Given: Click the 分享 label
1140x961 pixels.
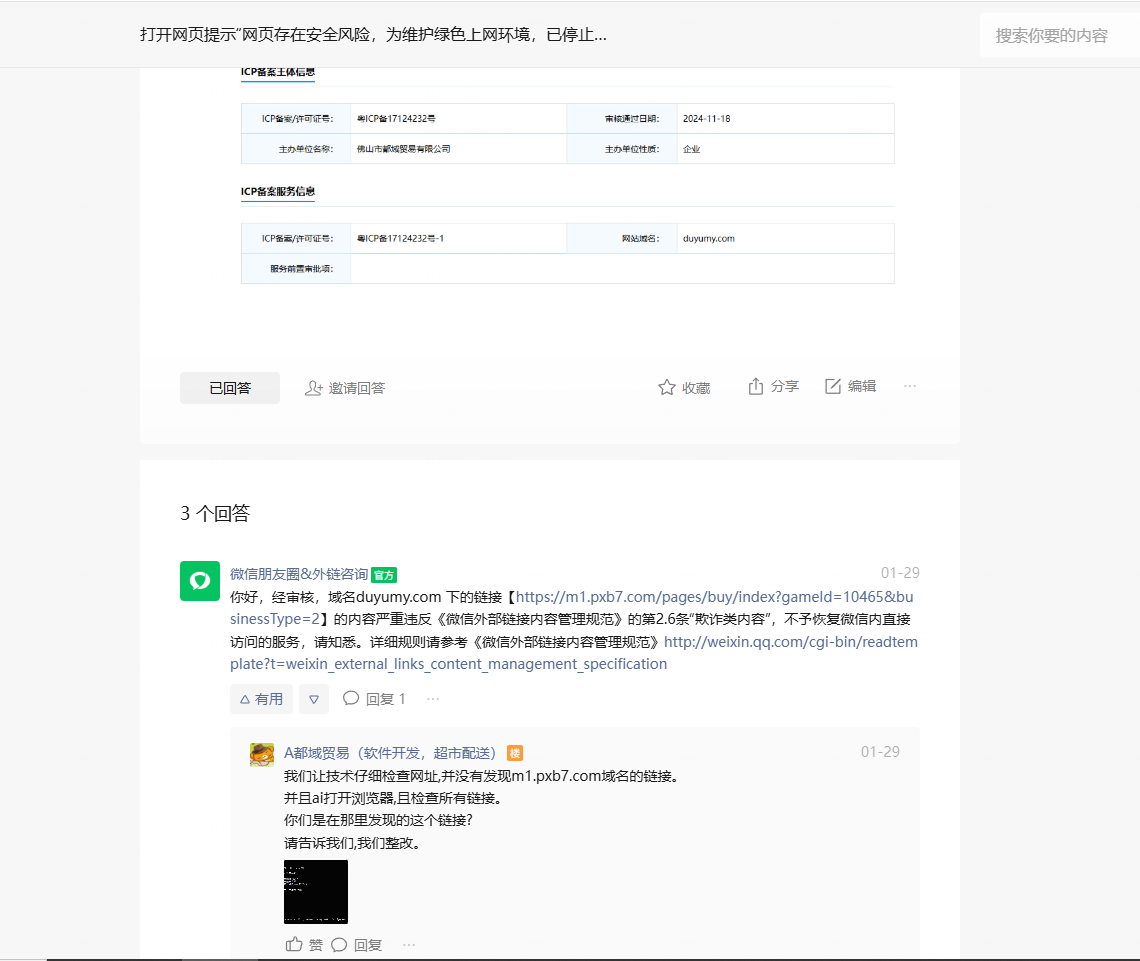Looking at the screenshot, I should [784, 387].
